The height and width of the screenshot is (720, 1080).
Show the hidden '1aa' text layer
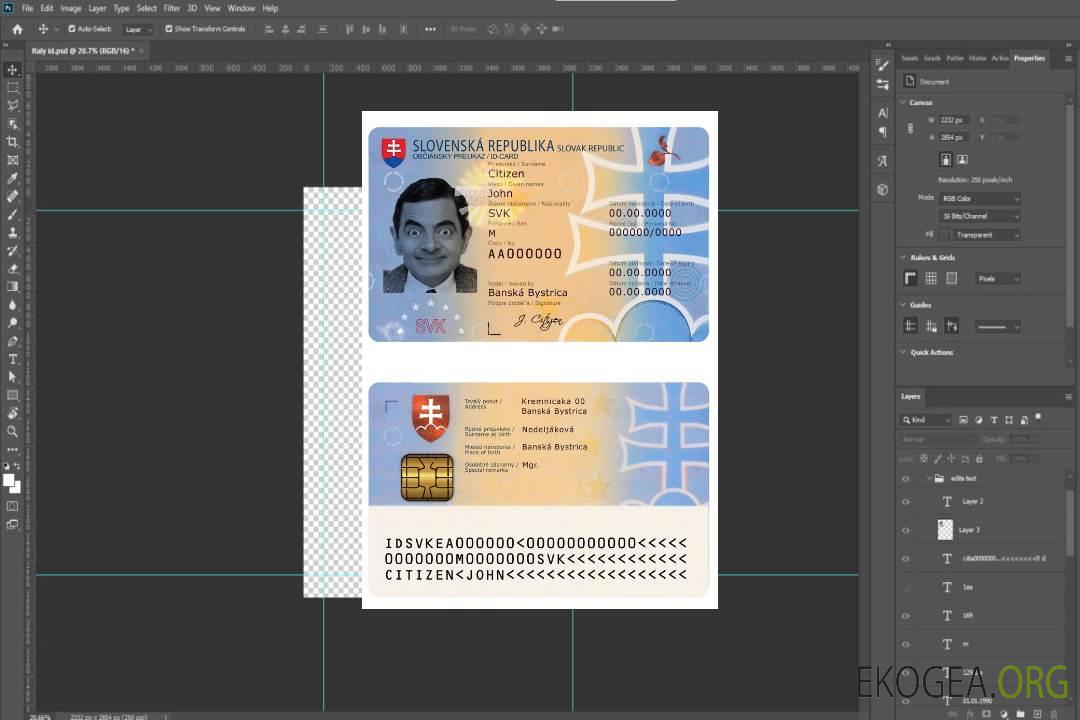click(906, 588)
